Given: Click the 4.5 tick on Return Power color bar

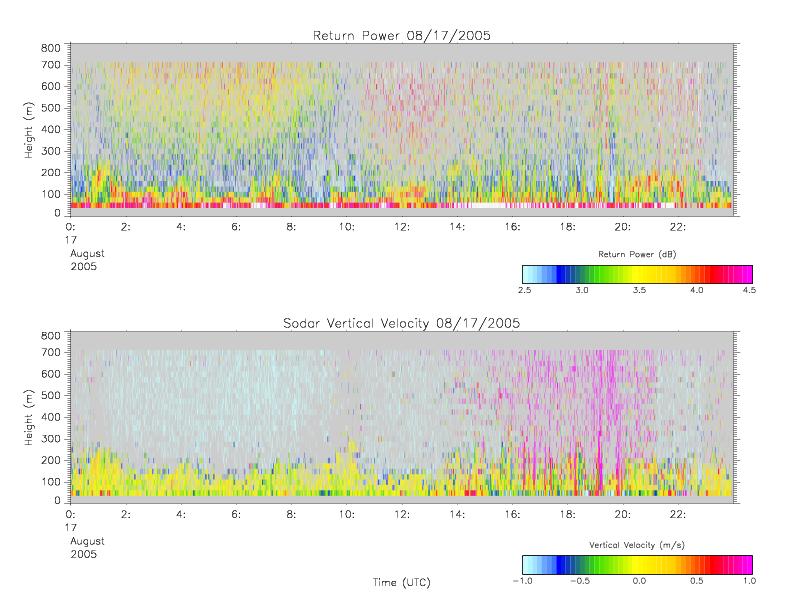Looking at the screenshot, I should [749, 290].
